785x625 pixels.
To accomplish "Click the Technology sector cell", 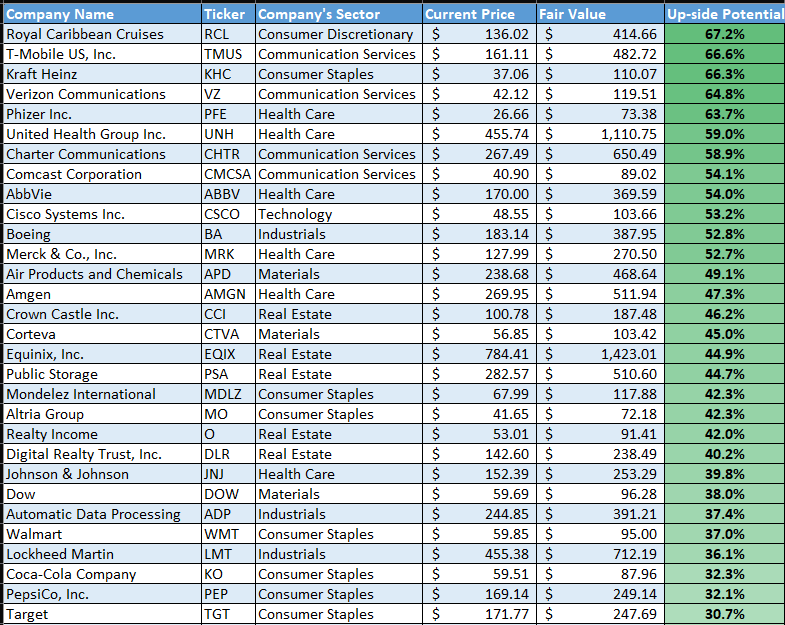I will (x=338, y=214).
